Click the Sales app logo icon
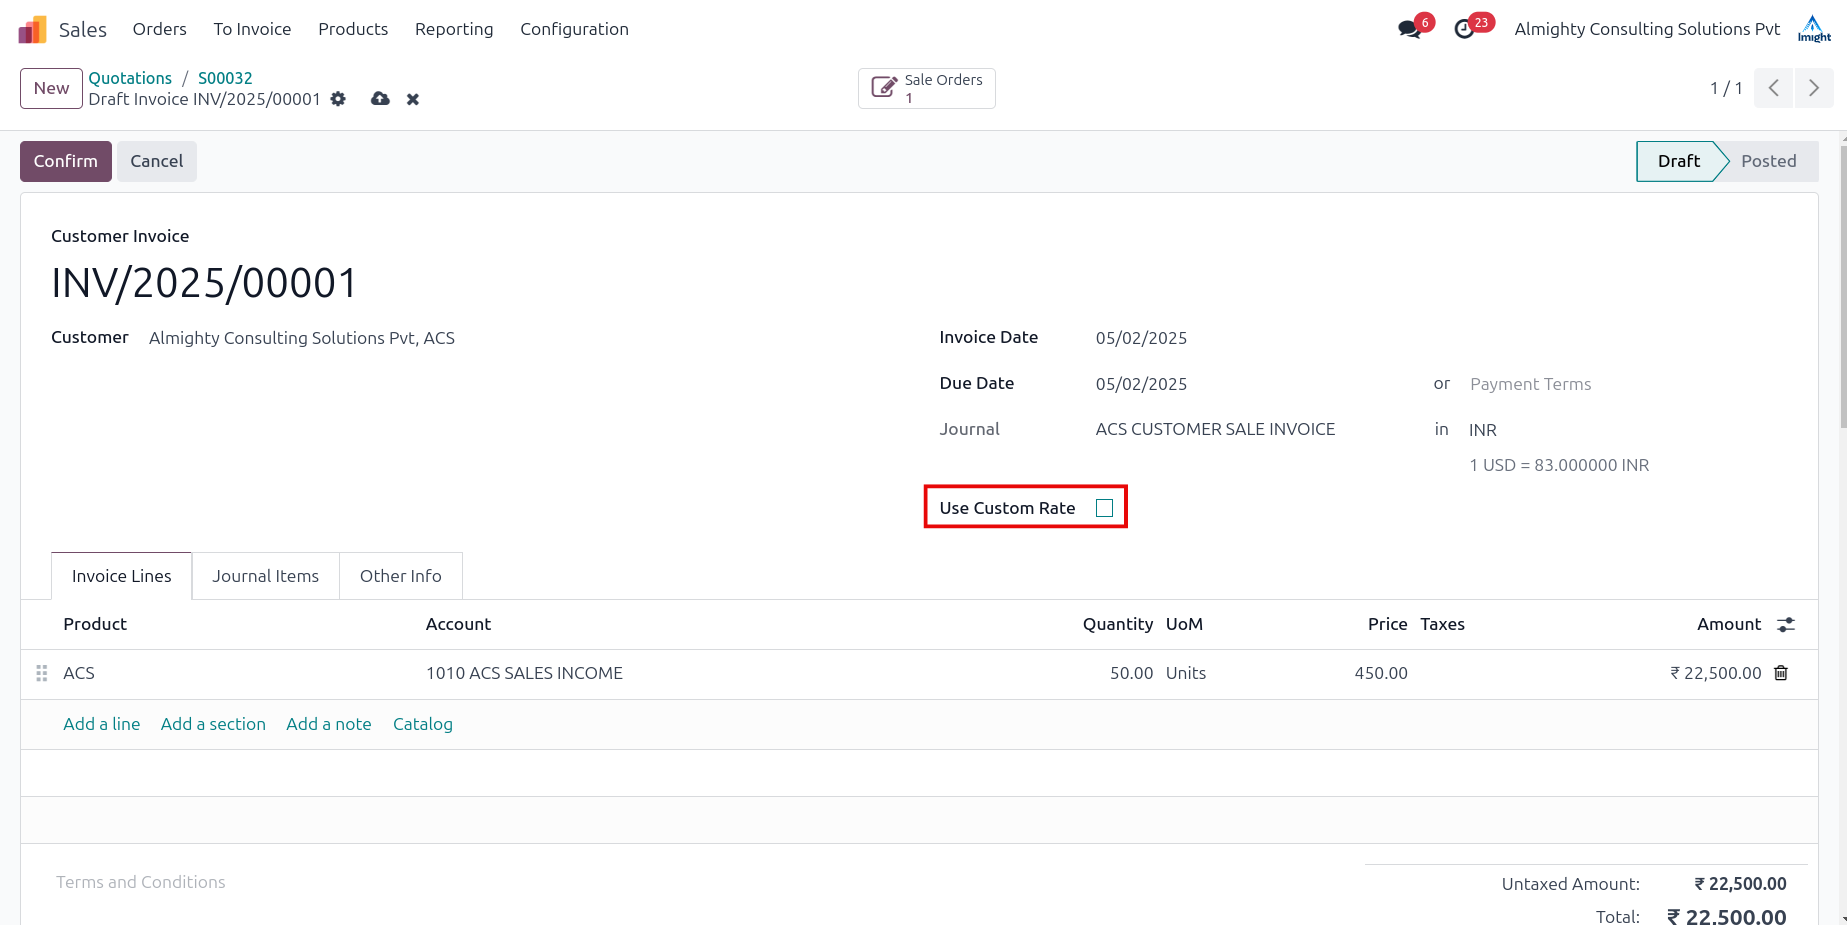The image size is (1847, 925). (x=31, y=29)
